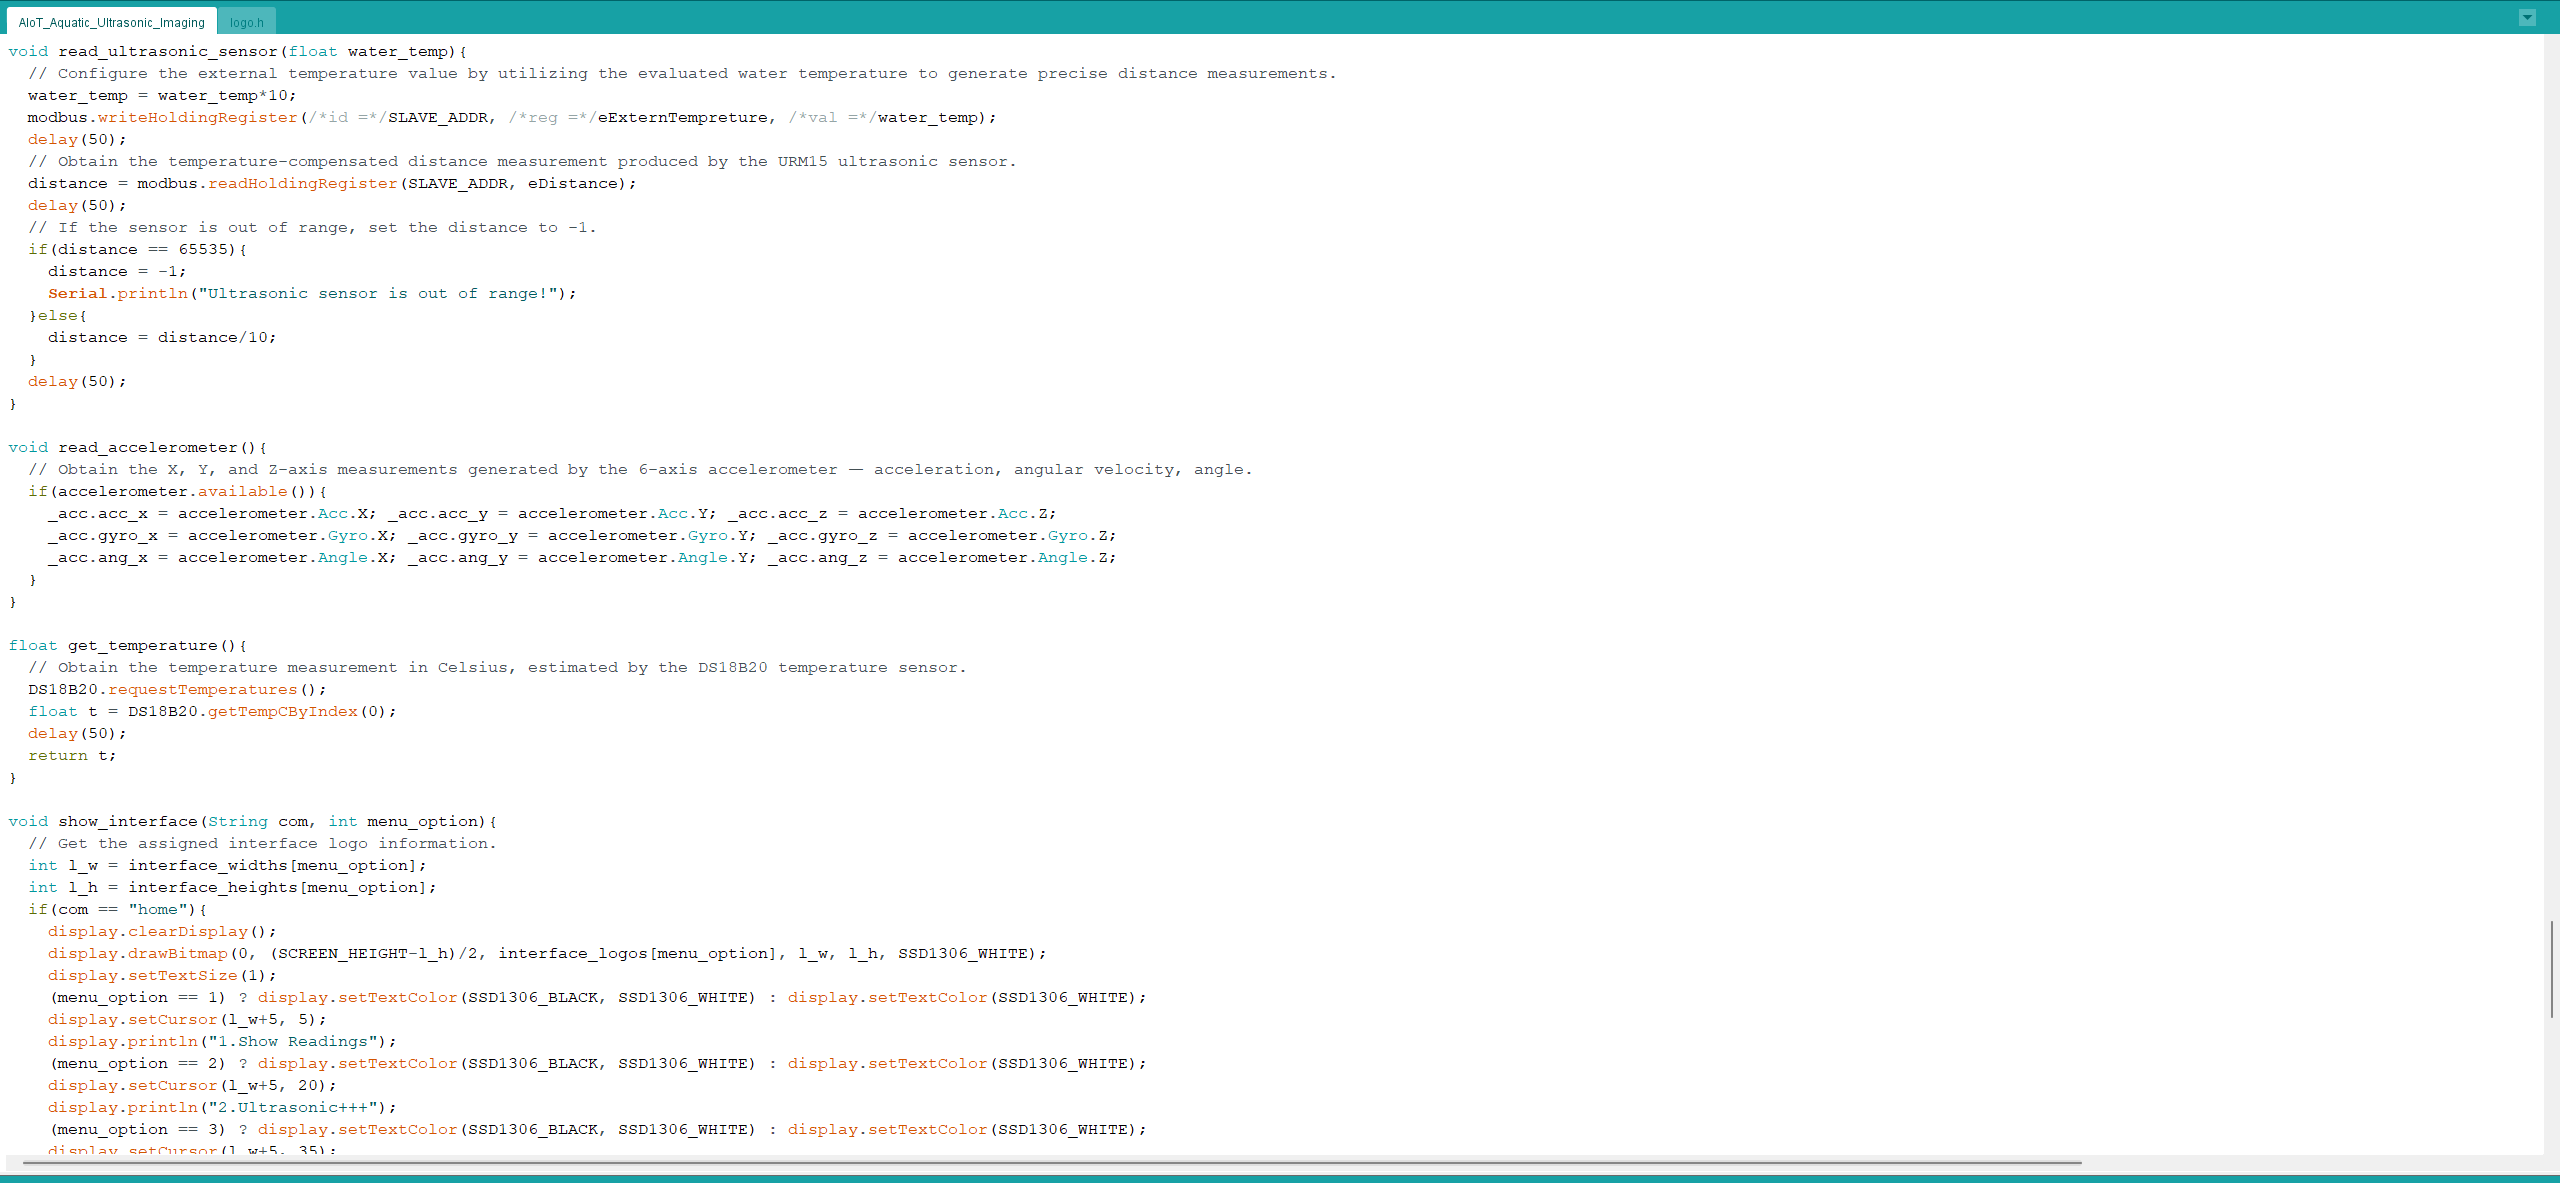Click the display.clearDisplay() line
The height and width of the screenshot is (1183, 2560).
[160, 931]
